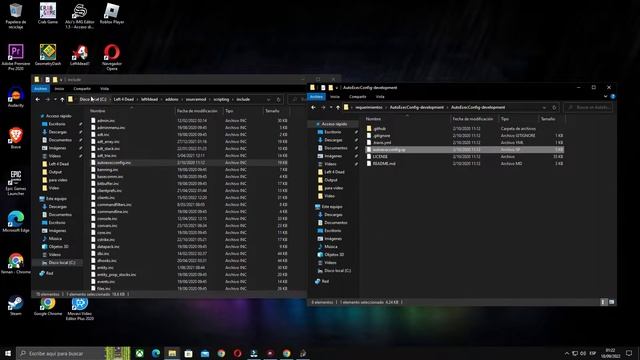This screenshot has width=640, height=360.
Task: Open Compartir tab in AutoExecConfig-development window
Action: pos(358,97)
